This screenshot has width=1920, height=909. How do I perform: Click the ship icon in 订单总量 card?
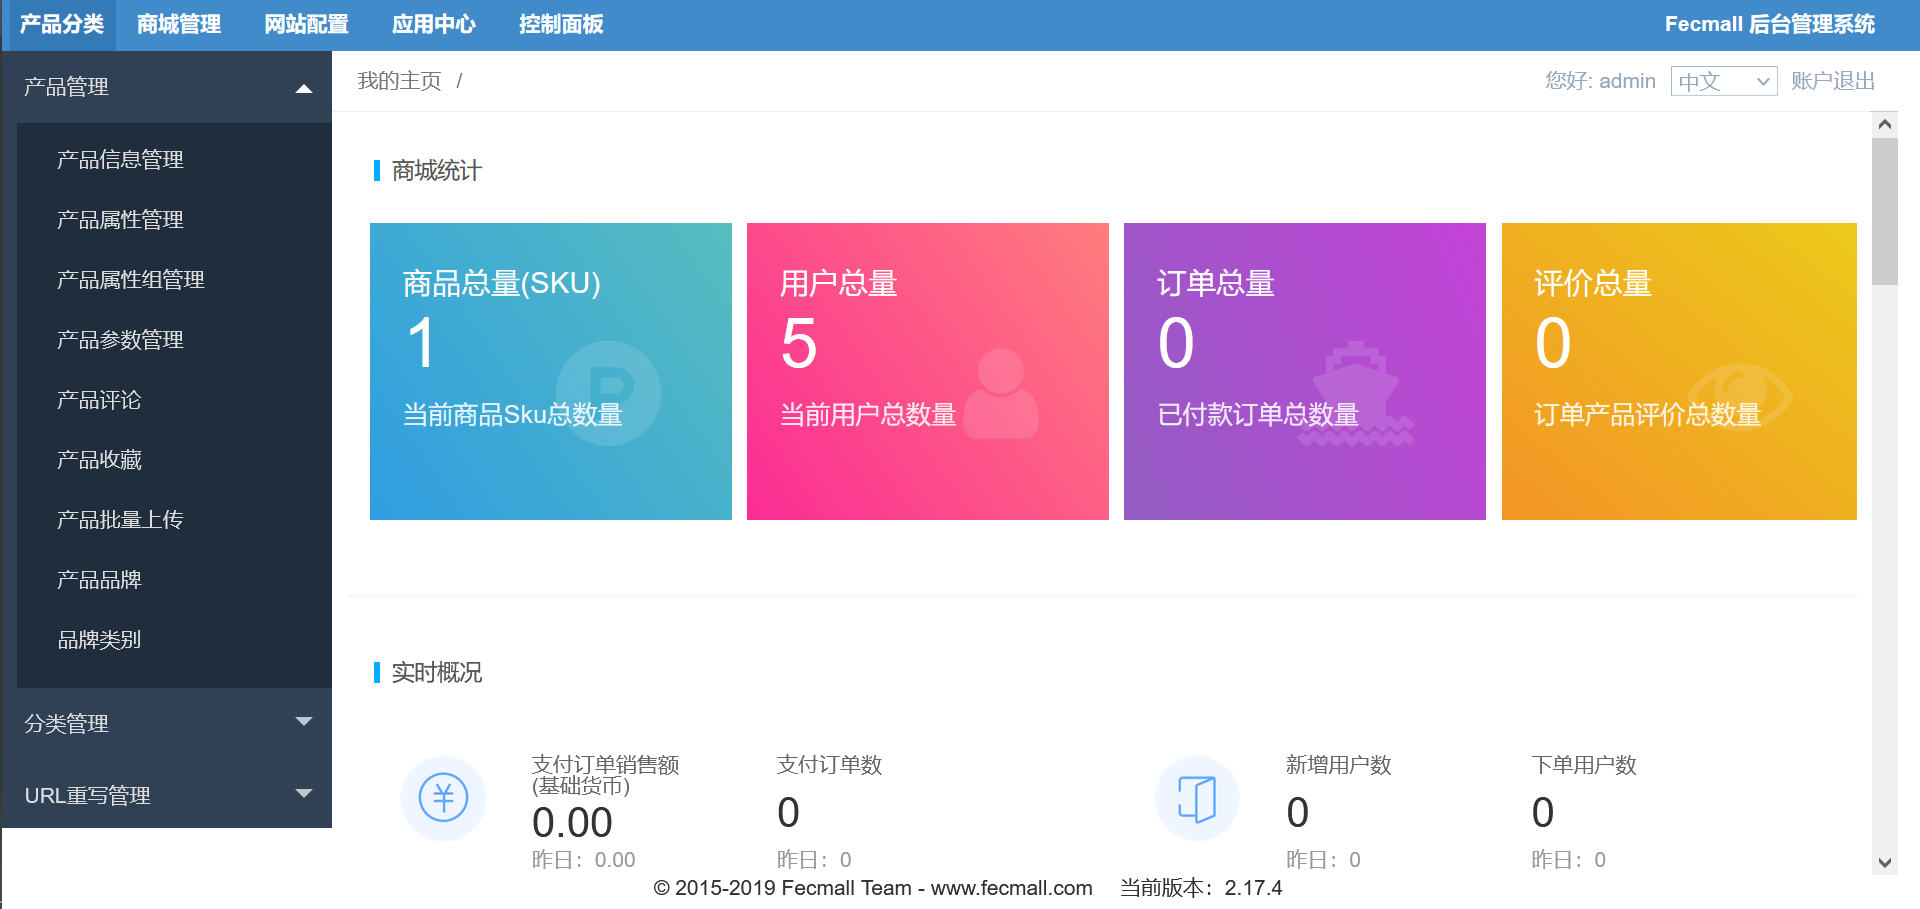tap(1355, 393)
